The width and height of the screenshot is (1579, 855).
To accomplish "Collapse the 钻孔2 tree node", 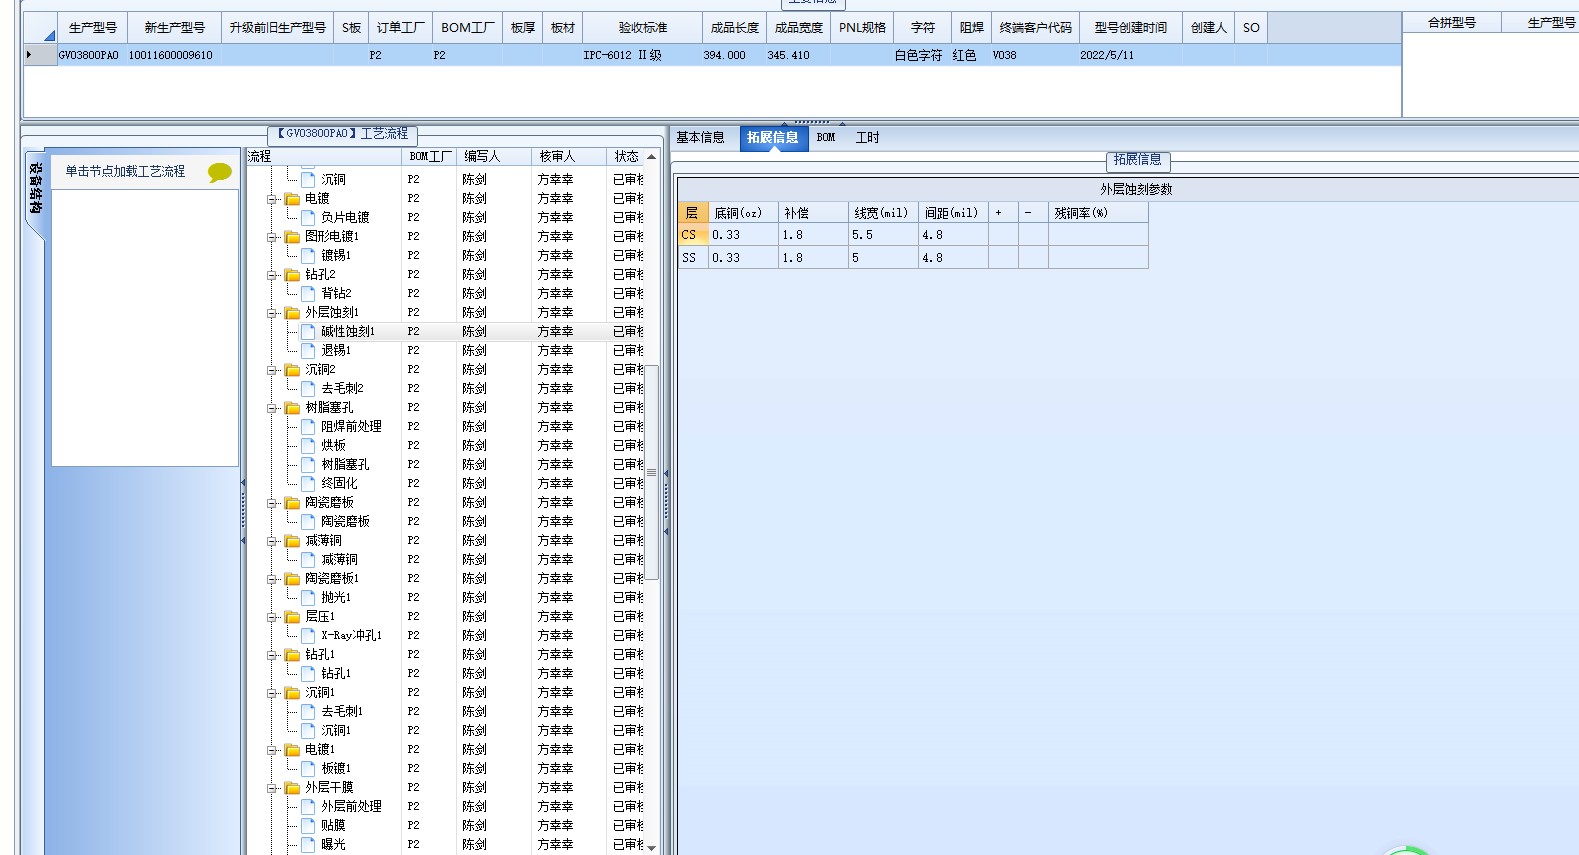I will [x=272, y=275].
